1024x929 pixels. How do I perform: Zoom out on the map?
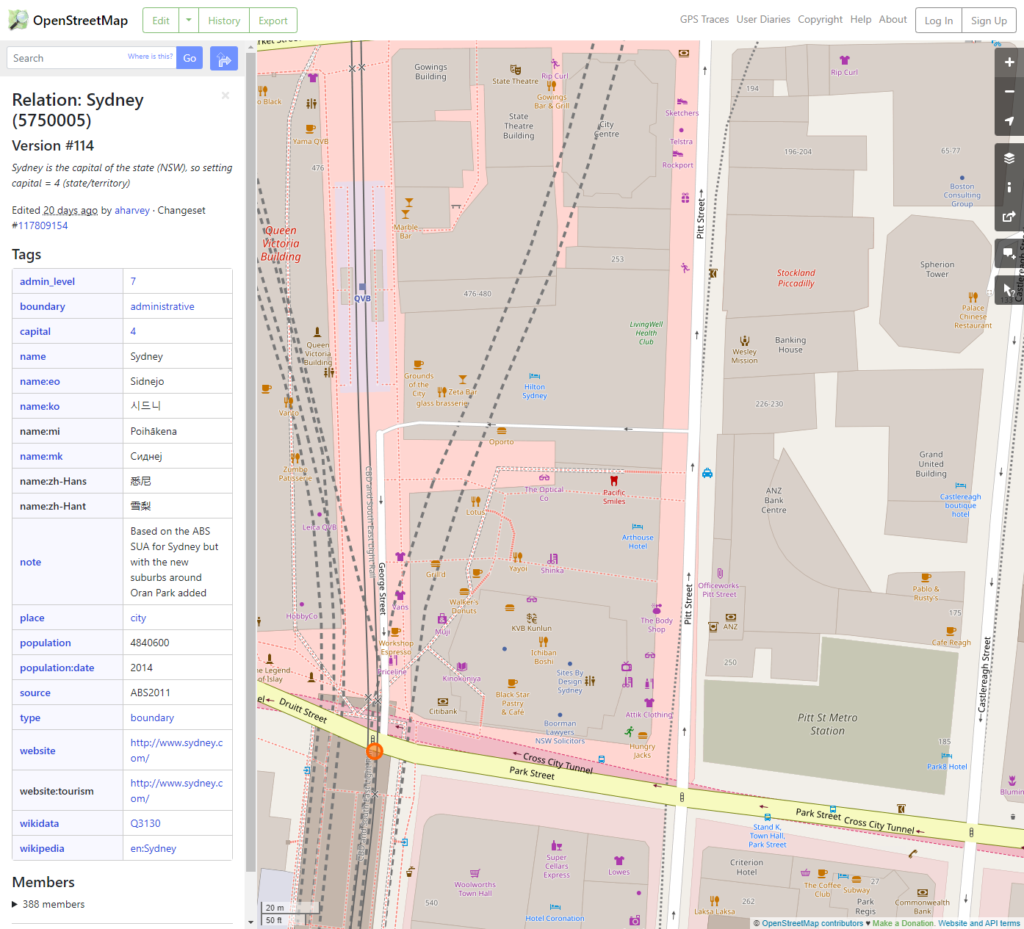1009,91
